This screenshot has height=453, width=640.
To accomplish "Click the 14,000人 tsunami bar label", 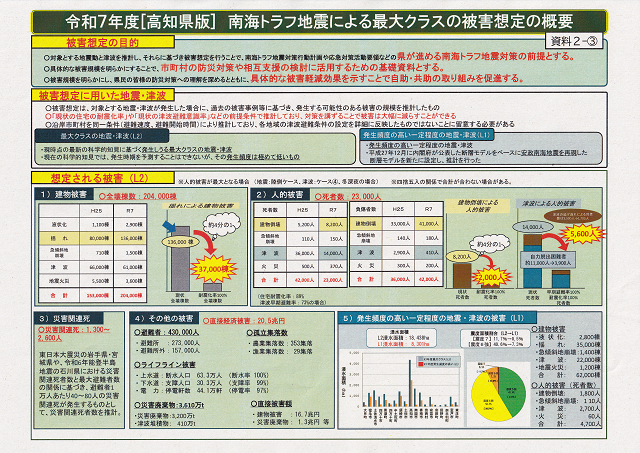I will 532,227.
